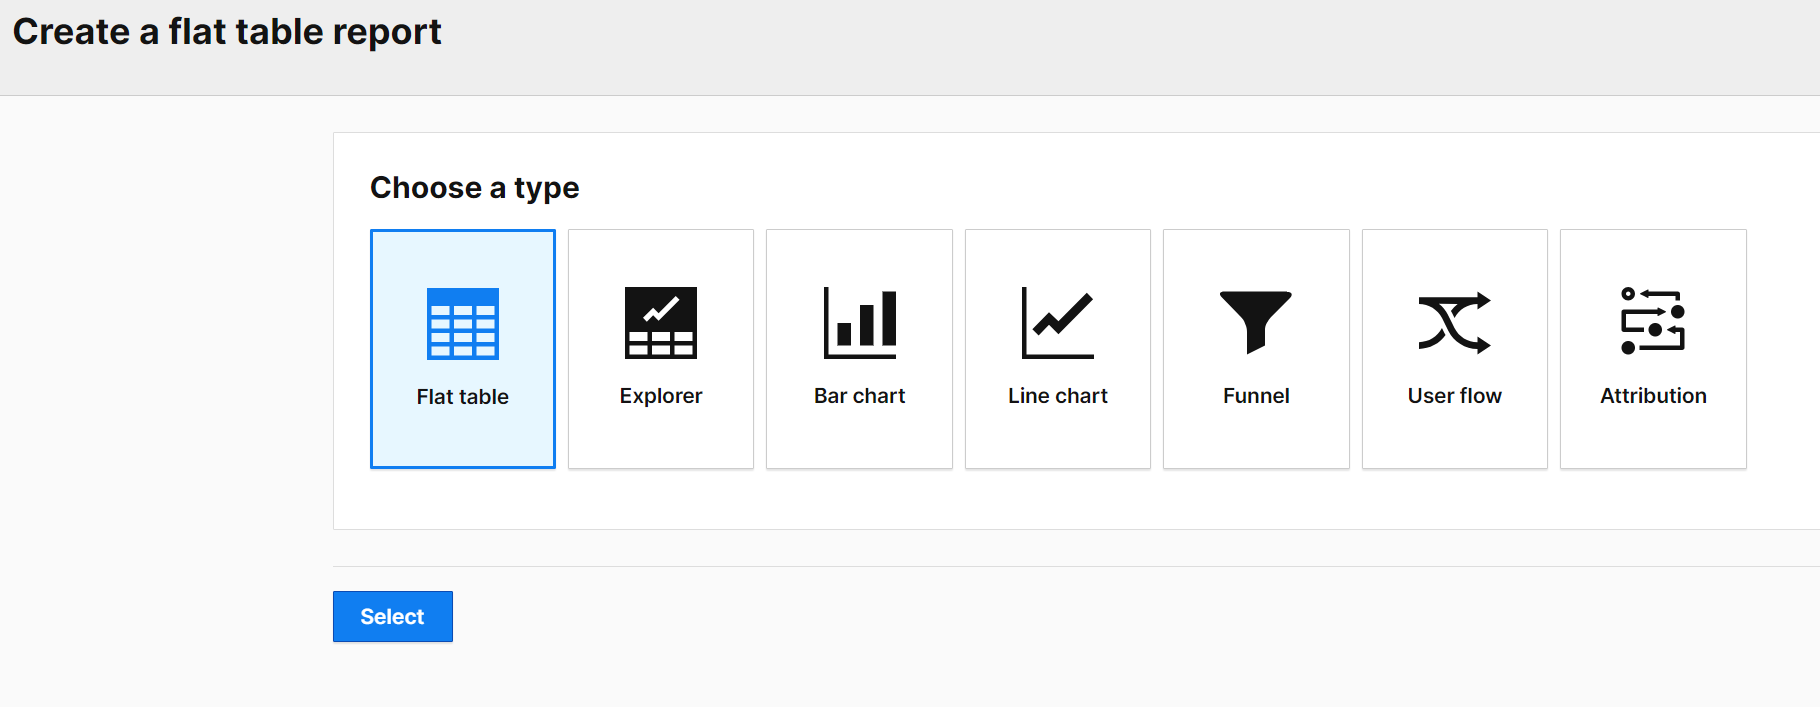Viewport: 1820px width, 707px height.
Task: Click the Funnel label text
Action: (x=1256, y=395)
